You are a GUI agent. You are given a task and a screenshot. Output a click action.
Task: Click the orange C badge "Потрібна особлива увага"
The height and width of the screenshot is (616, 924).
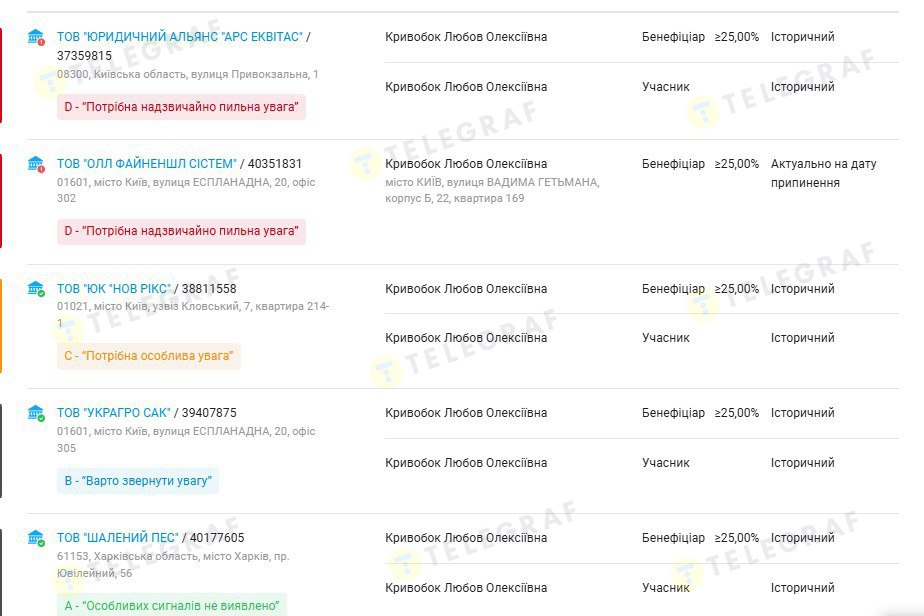[x=148, y=356]
